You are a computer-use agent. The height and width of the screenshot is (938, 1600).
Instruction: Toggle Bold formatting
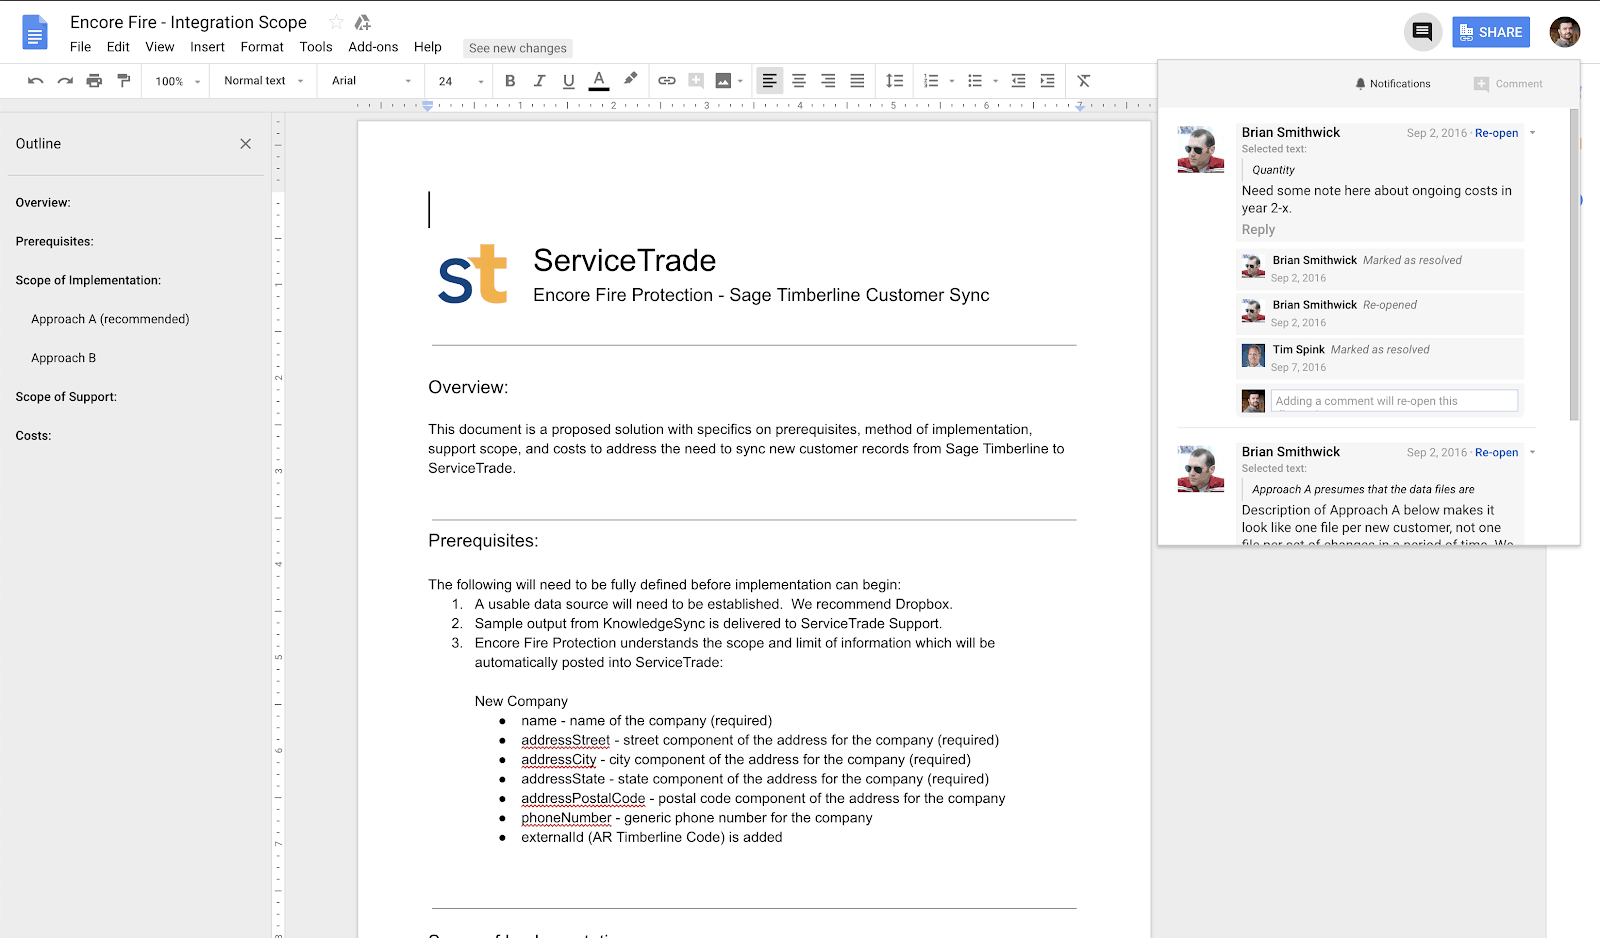coord(510,81)
